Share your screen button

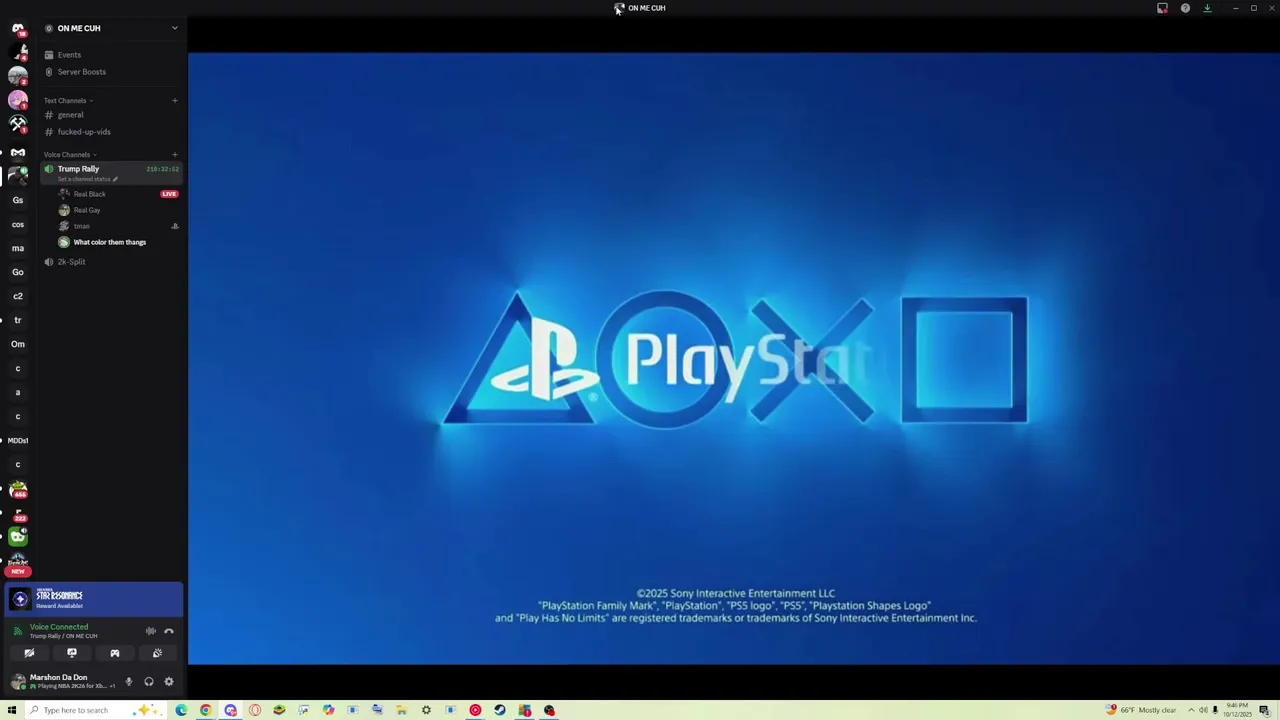click(x=72, y=653)
